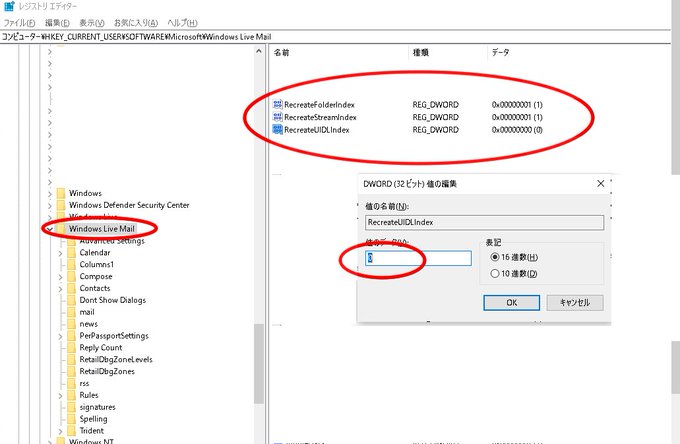Click the PerPassportSettings folder icon
Screen dimensions: 680x444
[72, 336]
